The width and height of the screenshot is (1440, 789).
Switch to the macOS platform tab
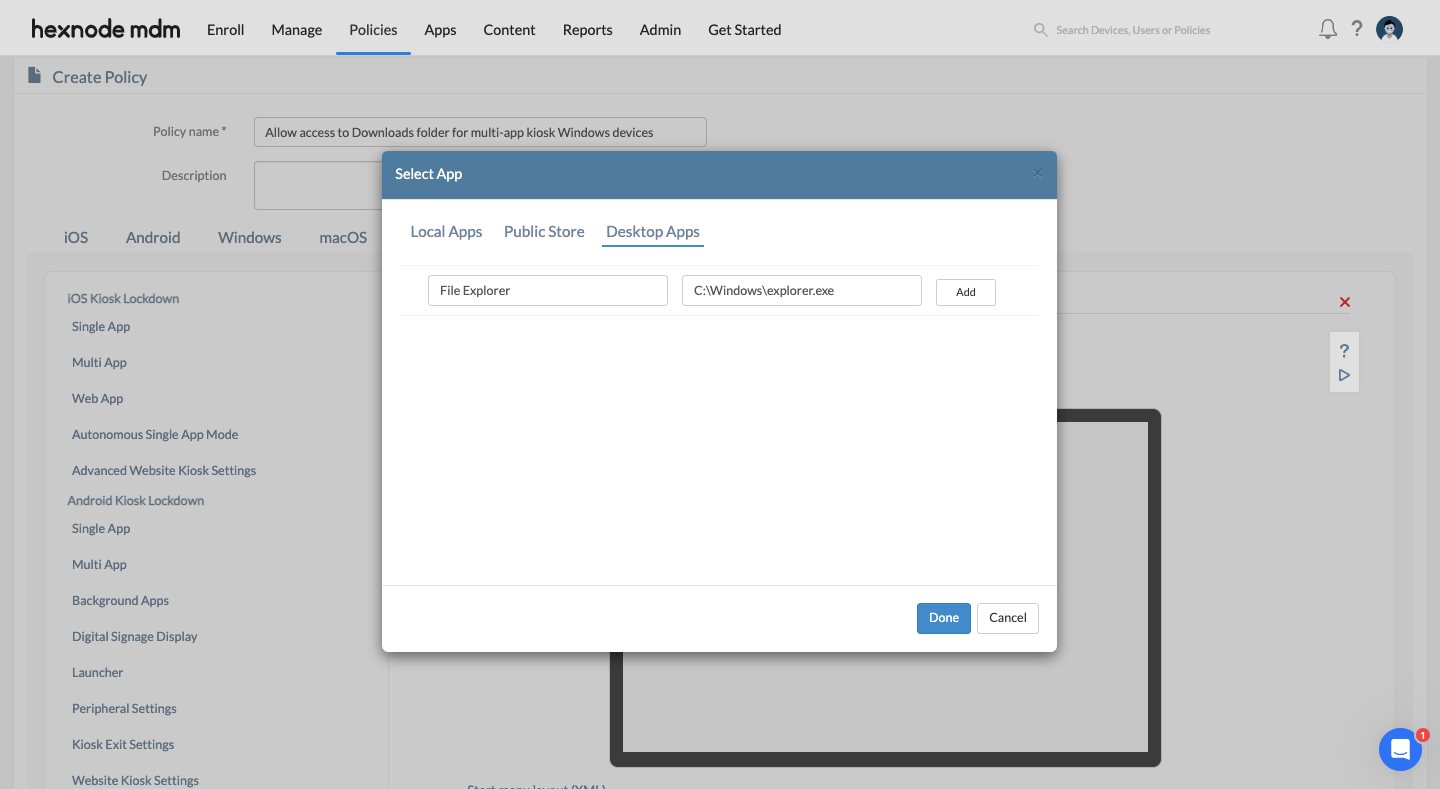click(x=343, y=238)
